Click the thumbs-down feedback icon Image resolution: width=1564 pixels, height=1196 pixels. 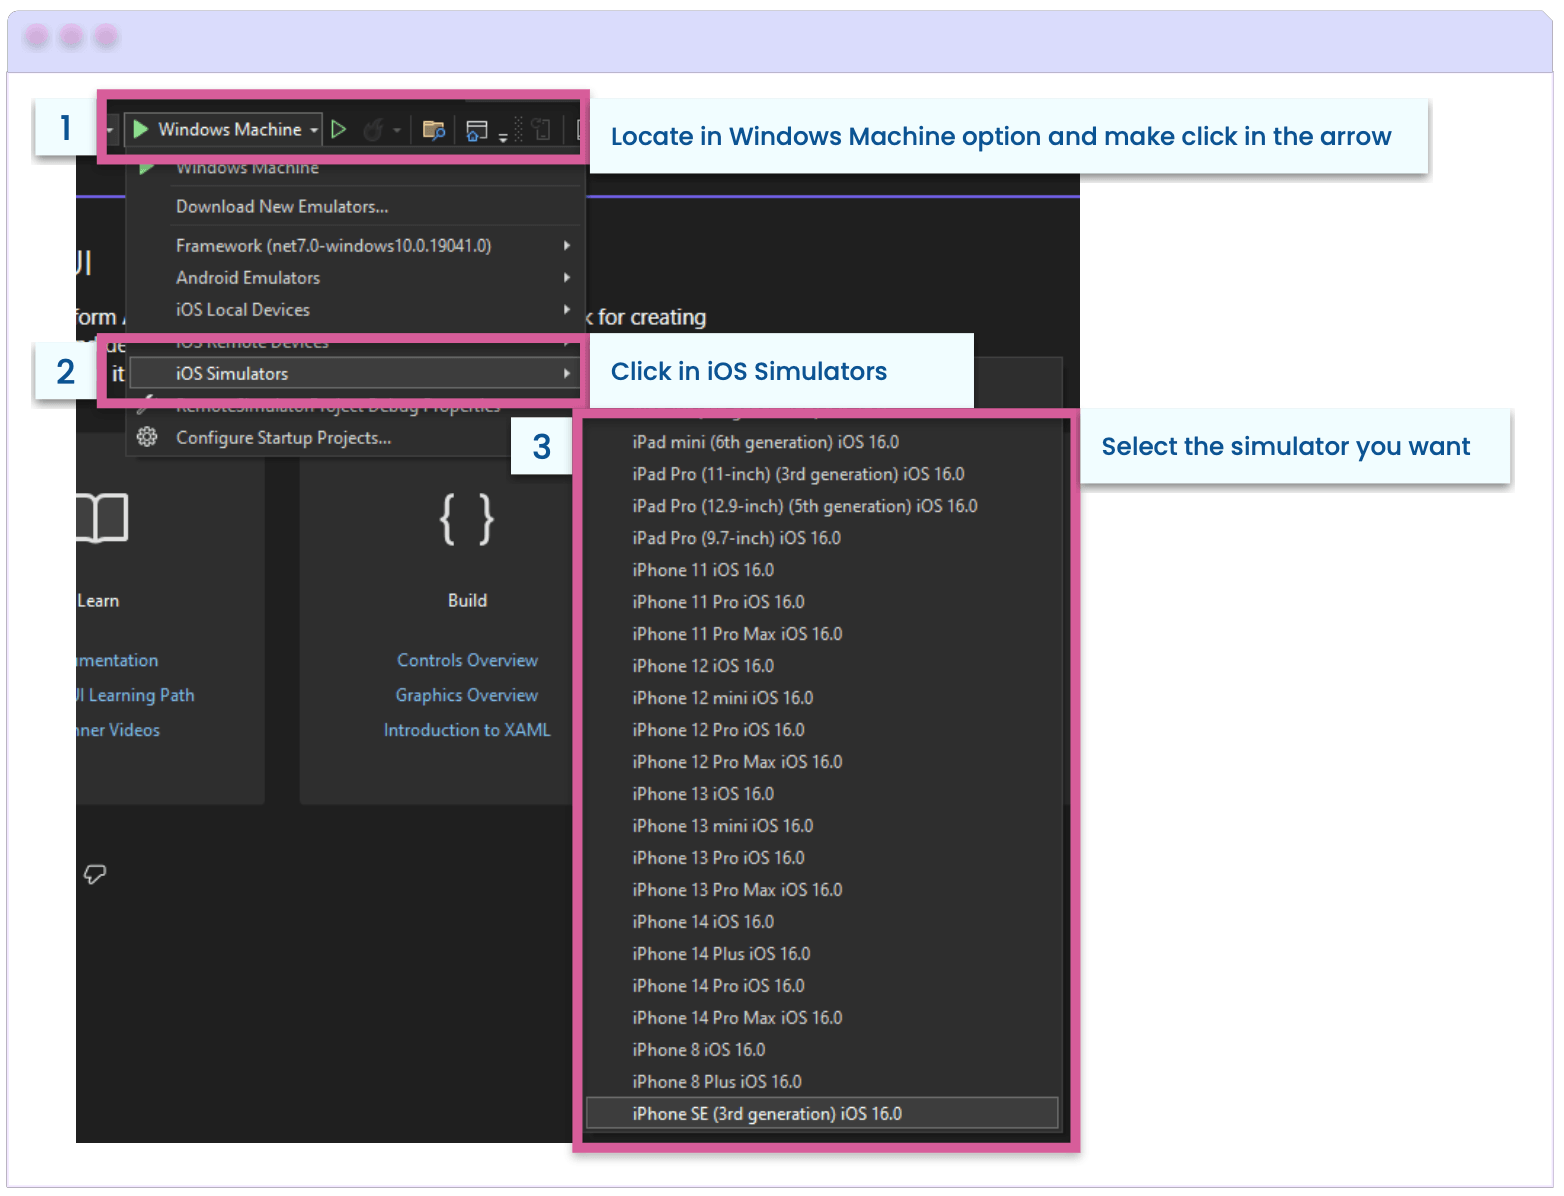click(95, 875)
